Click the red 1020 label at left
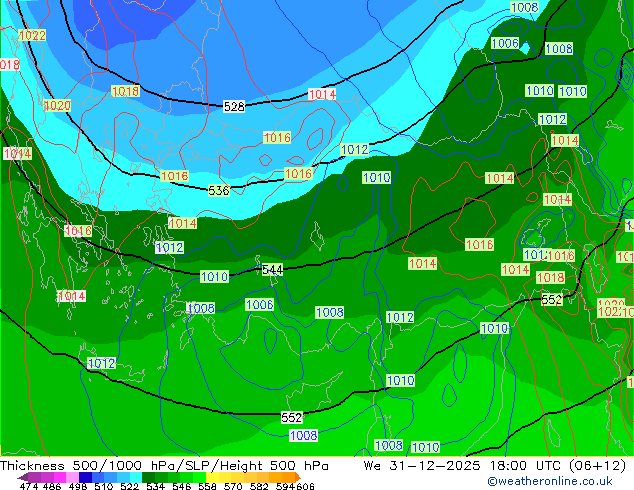The width and height of the screenshot is (634, 490). click(57, 106)
